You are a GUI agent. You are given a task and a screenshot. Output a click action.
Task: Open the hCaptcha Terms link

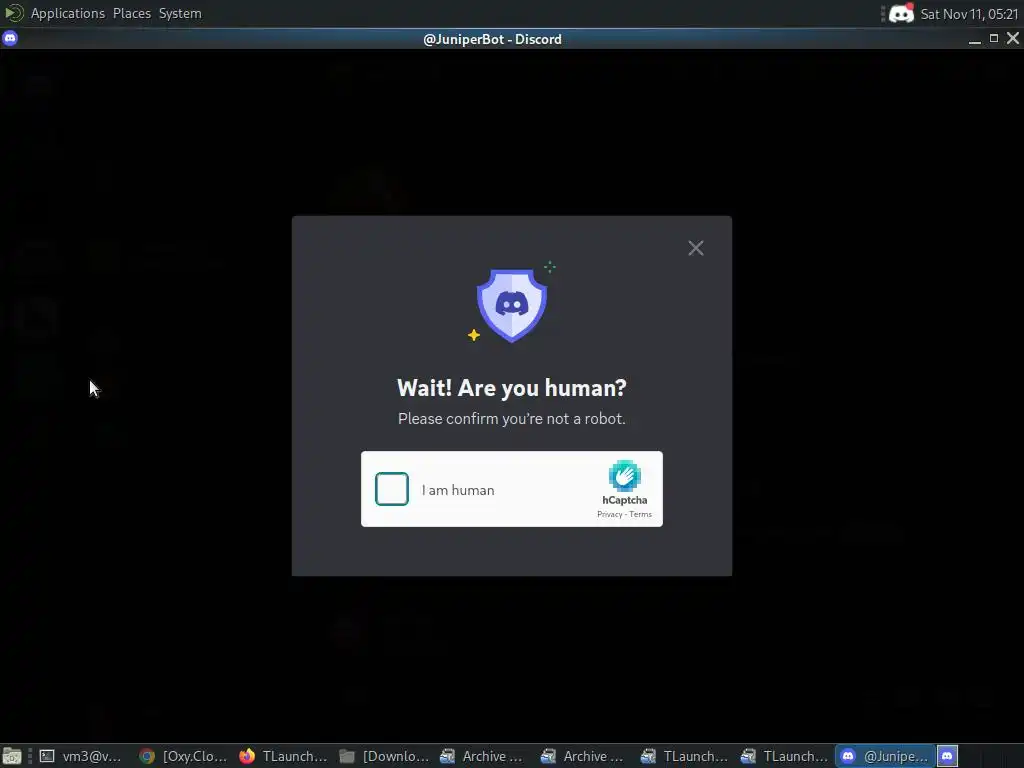[641, 515]
